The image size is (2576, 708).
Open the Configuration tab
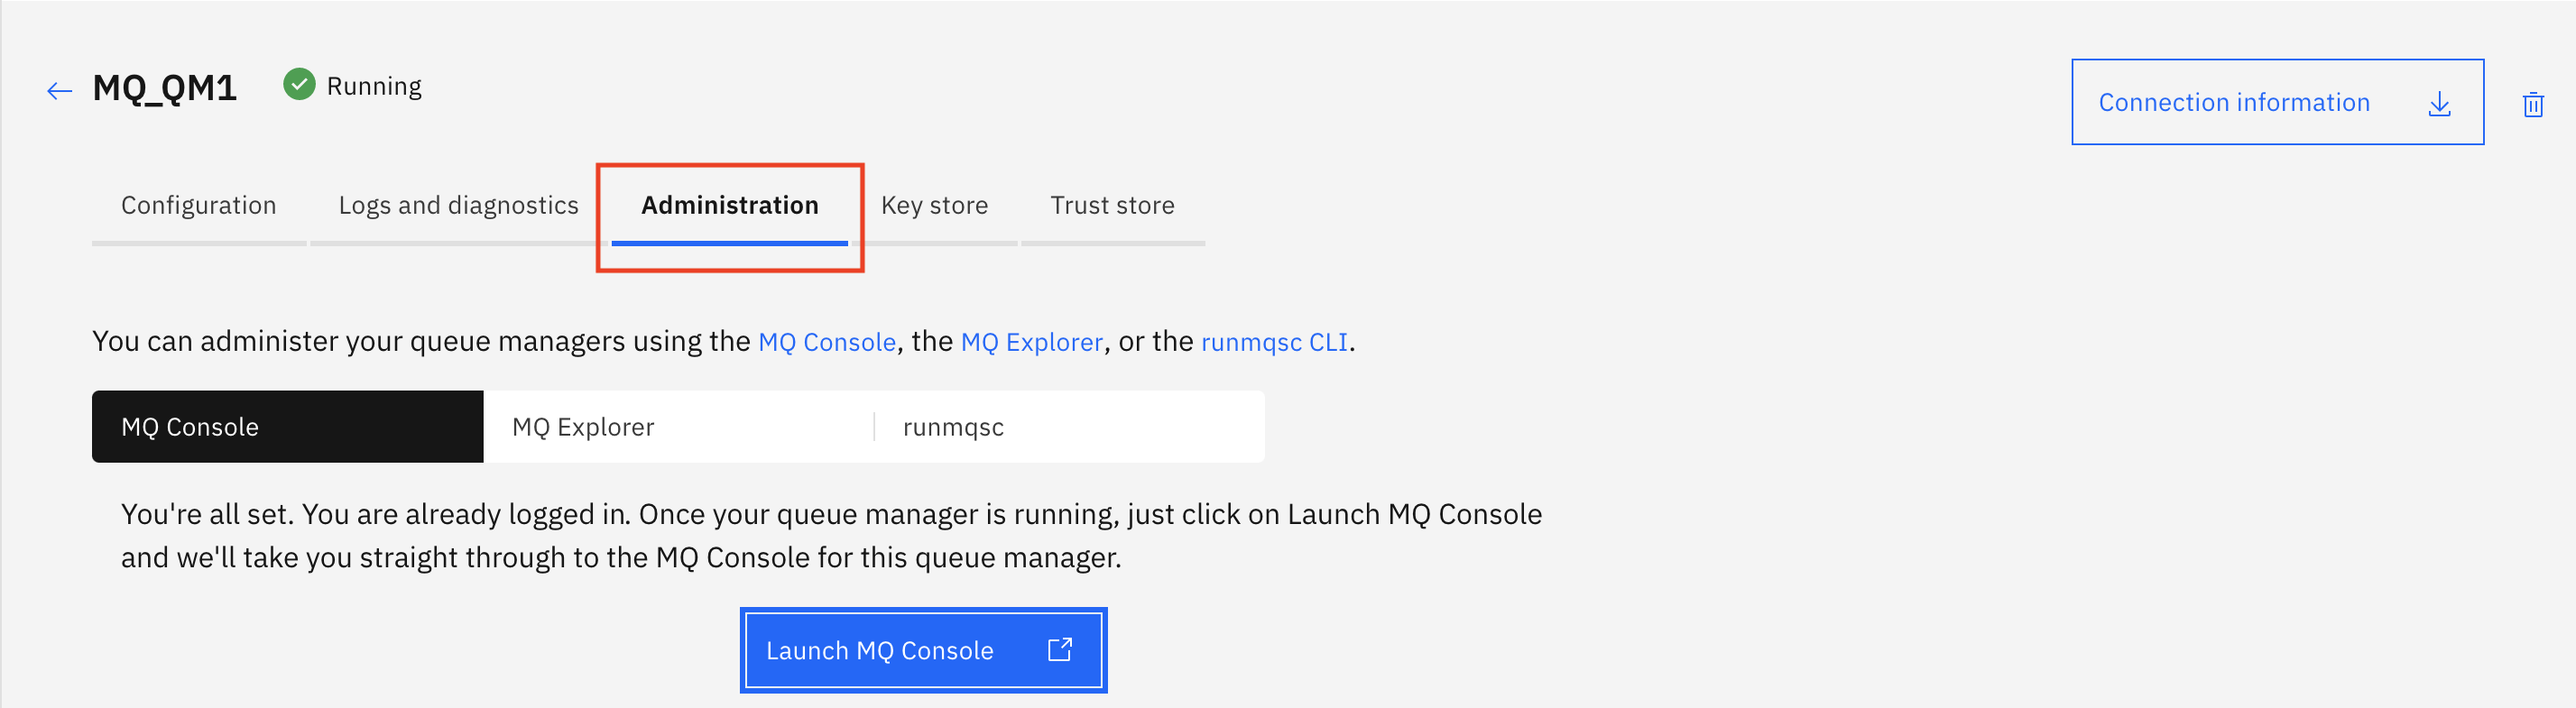click(199, 206)
